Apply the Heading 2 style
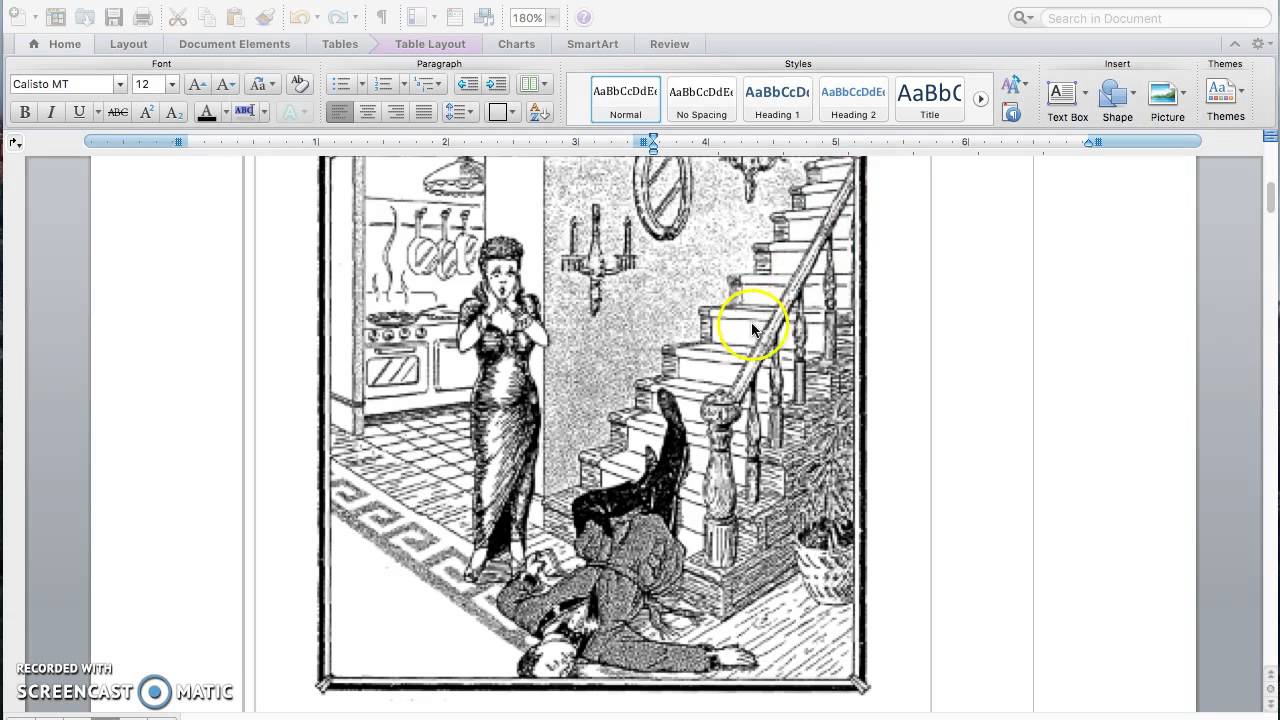1280x720 pixels. (853, 99)
